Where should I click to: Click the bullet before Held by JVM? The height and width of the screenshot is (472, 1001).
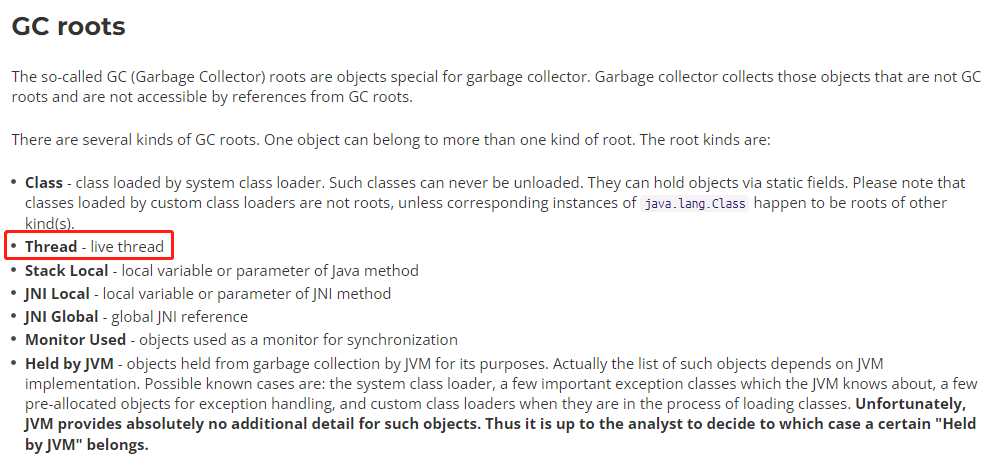click(x=14, y=364)
